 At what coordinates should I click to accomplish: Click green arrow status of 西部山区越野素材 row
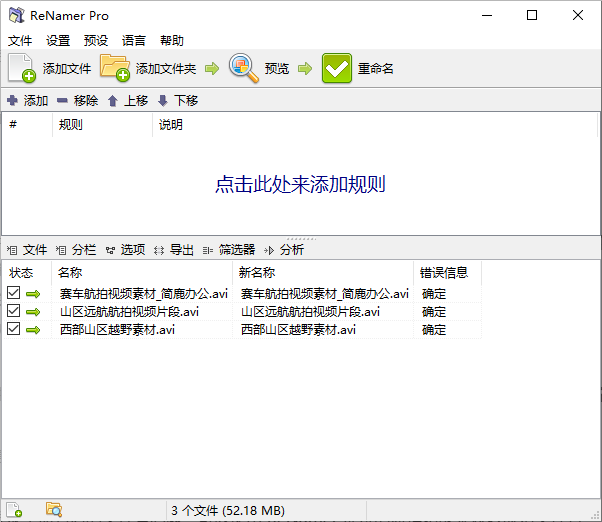tap(33, 330)
